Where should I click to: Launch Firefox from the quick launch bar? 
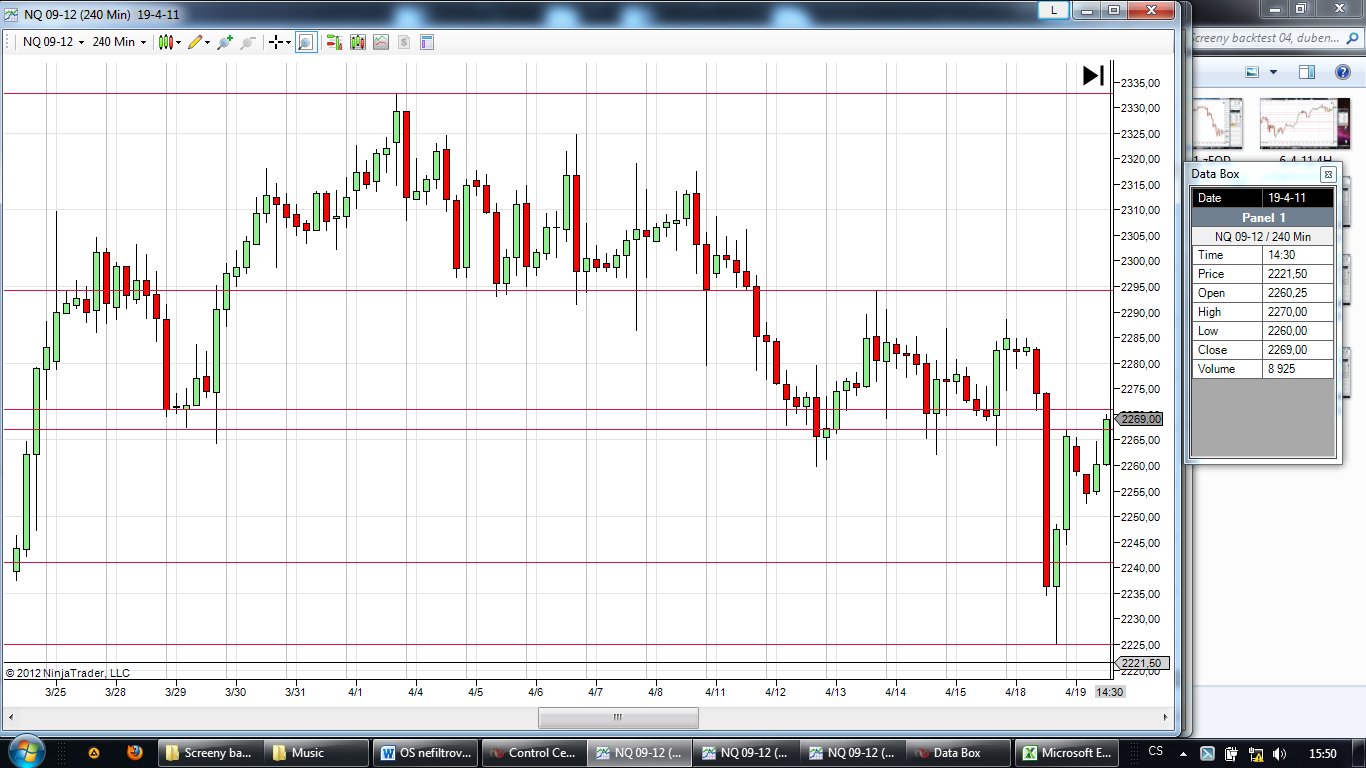click(x=135, y=752)
